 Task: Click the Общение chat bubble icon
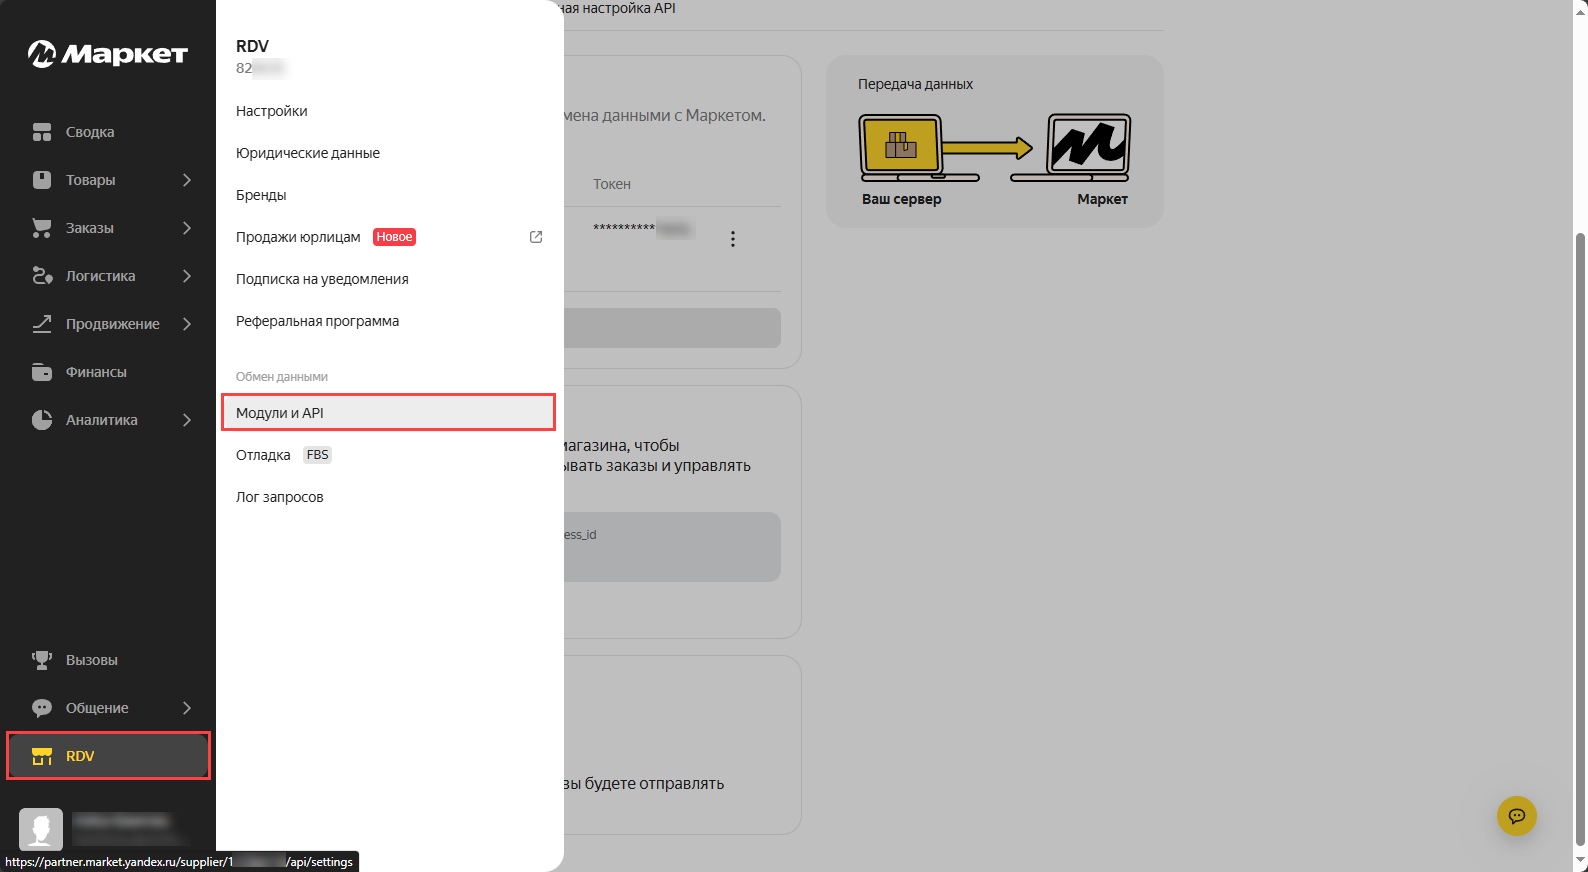click(42, 708)
